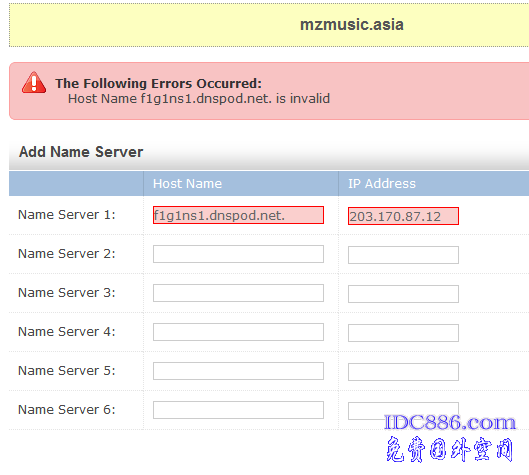Image resolution: width=529 pixels, height=475 pixels.
Task: Click into Name Server 3 host name field
Action: pos(238,293)
